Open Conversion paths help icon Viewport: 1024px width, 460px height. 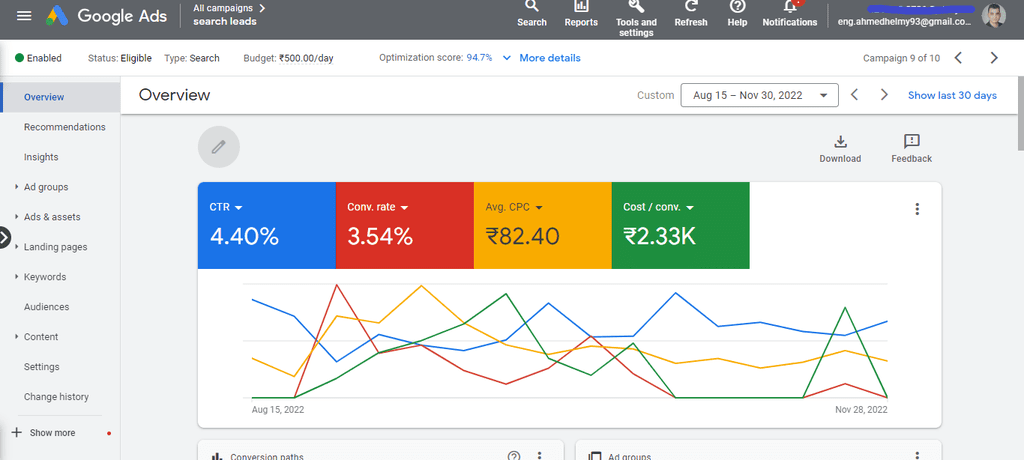click(514, 456)
